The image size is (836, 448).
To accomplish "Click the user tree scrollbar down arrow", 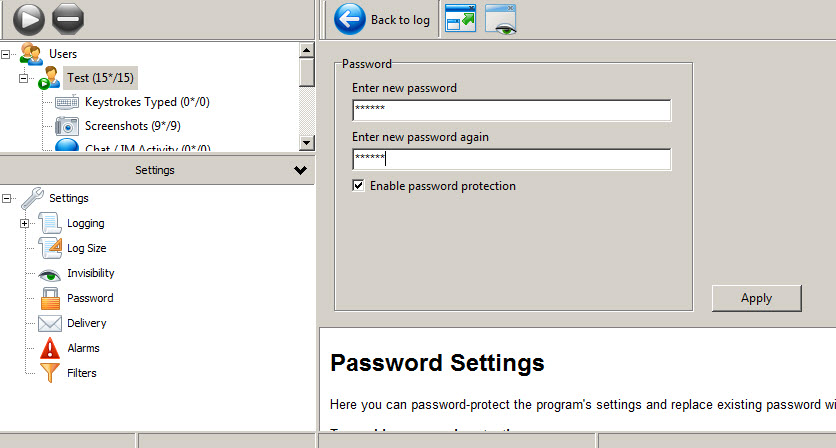I will point(307,142).
